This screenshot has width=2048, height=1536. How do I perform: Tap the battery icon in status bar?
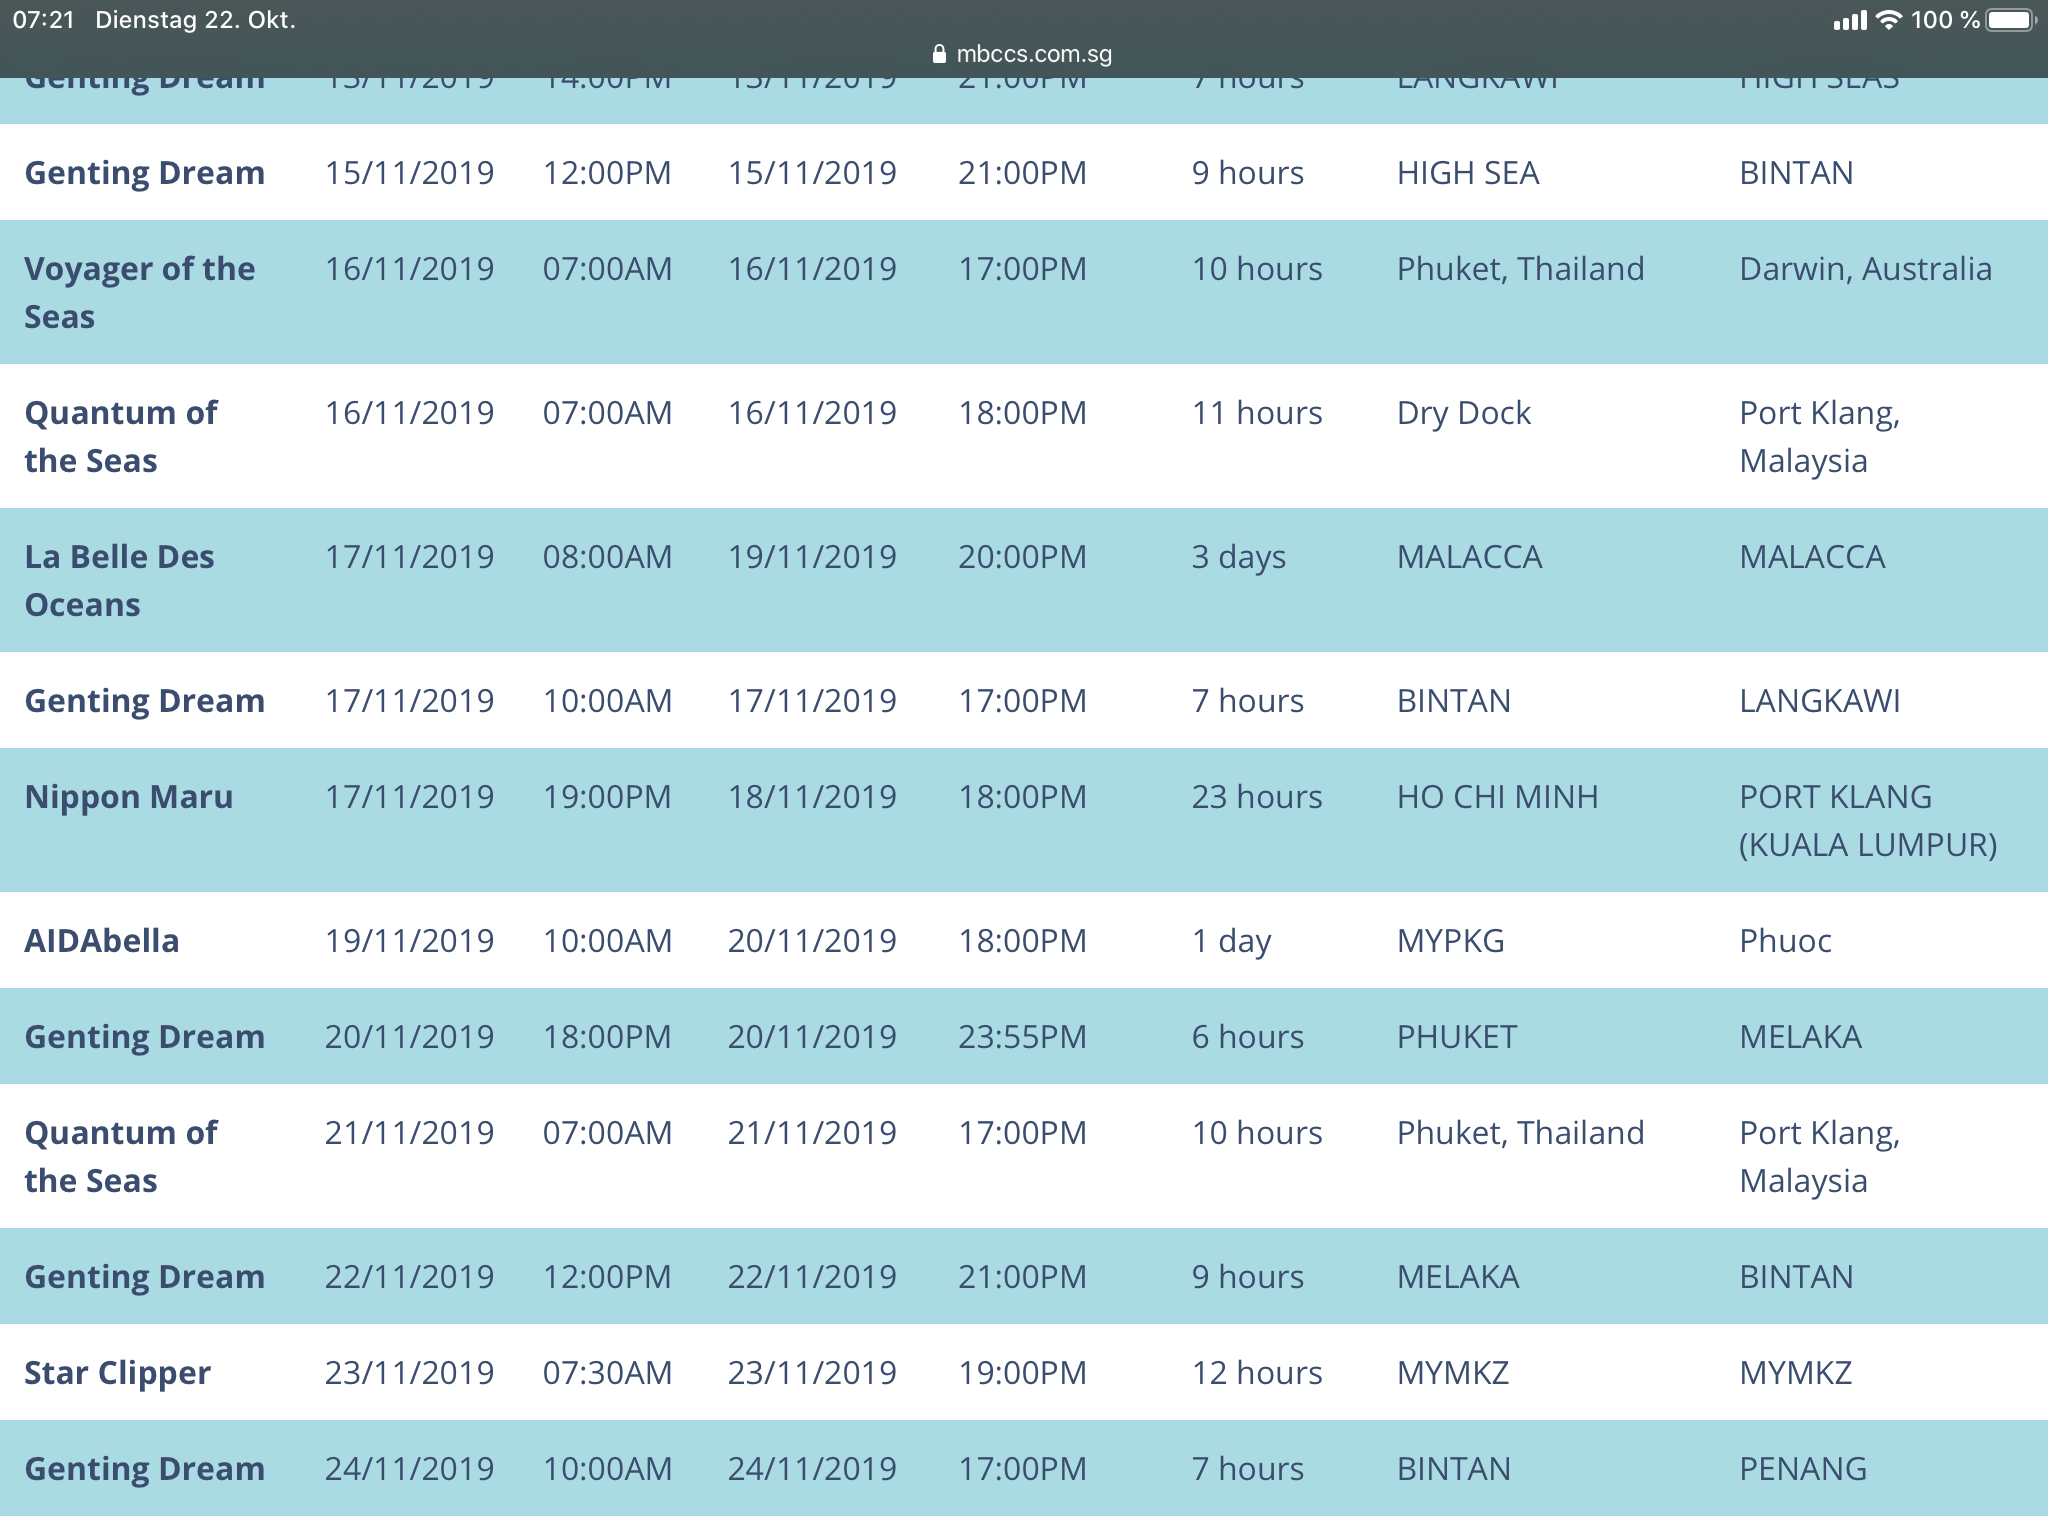(x=2011, y=20)
